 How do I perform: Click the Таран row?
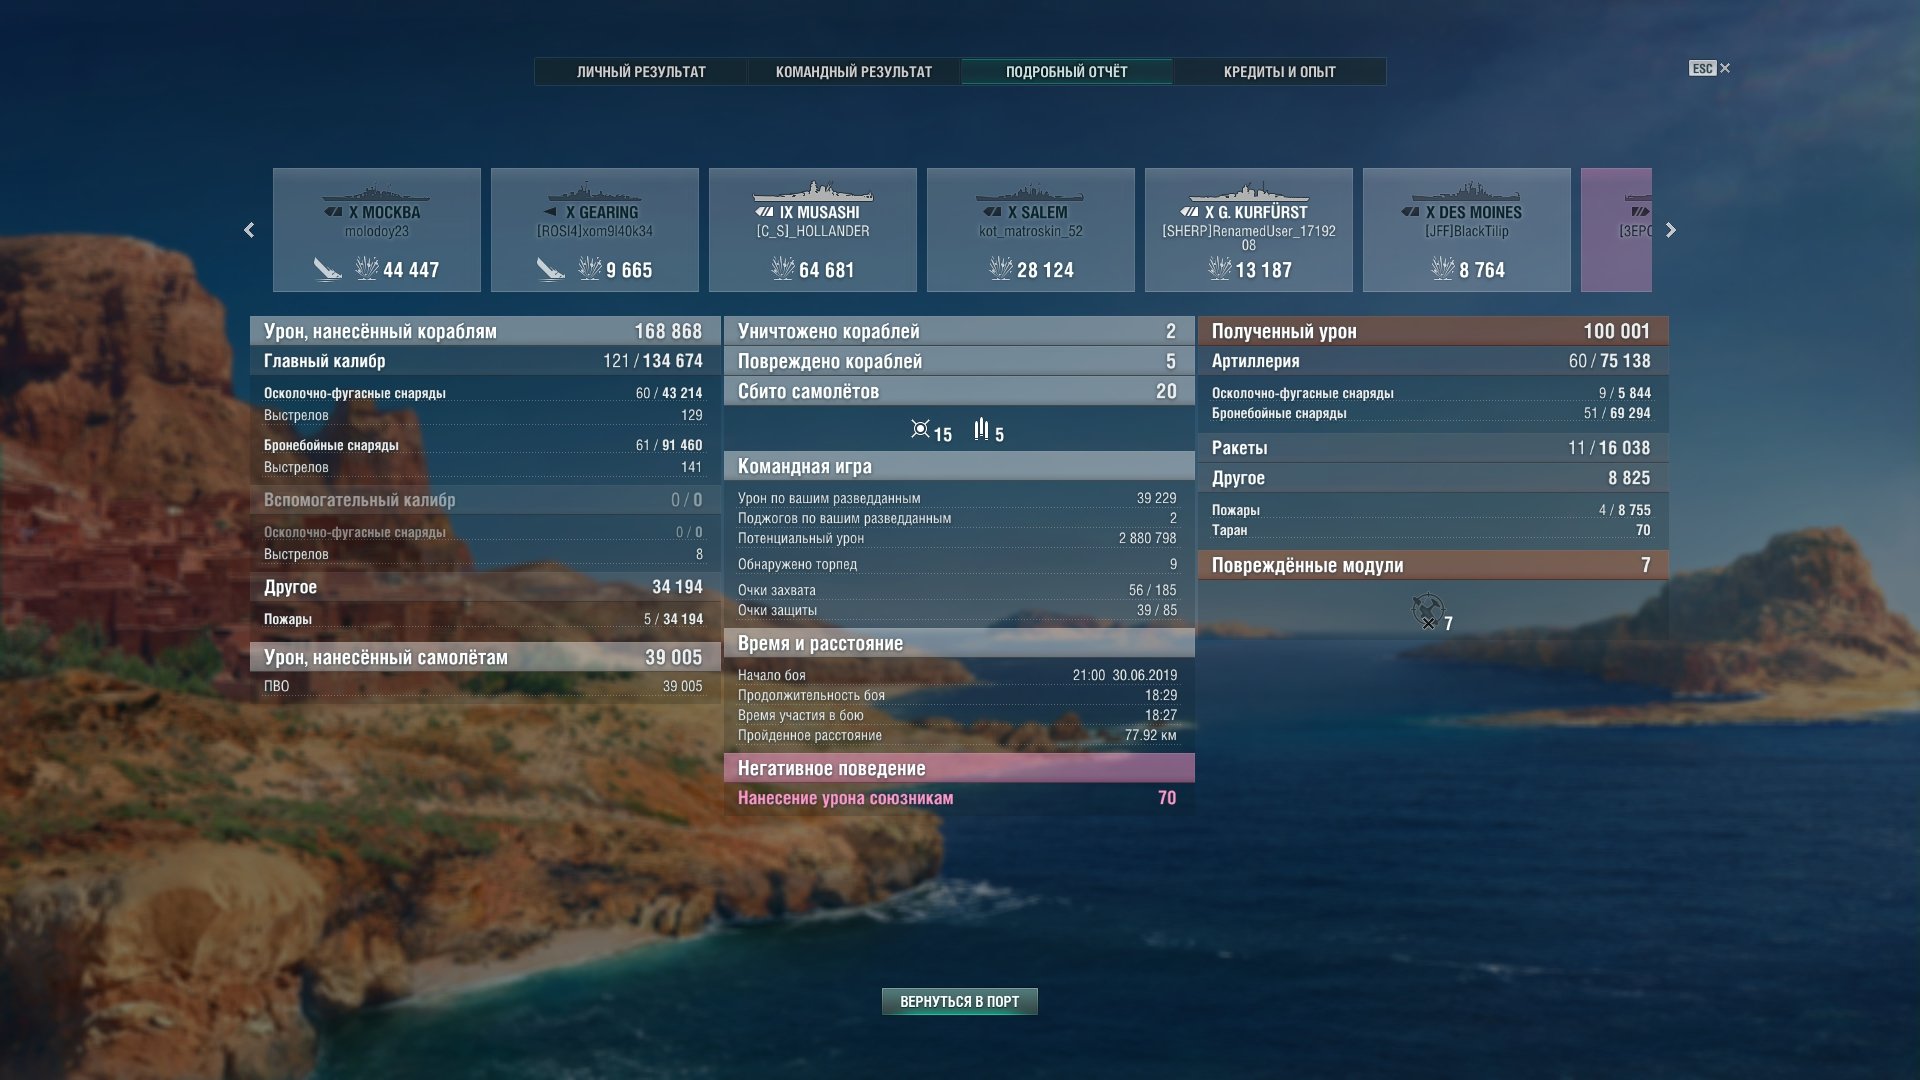click(1433, 530)
